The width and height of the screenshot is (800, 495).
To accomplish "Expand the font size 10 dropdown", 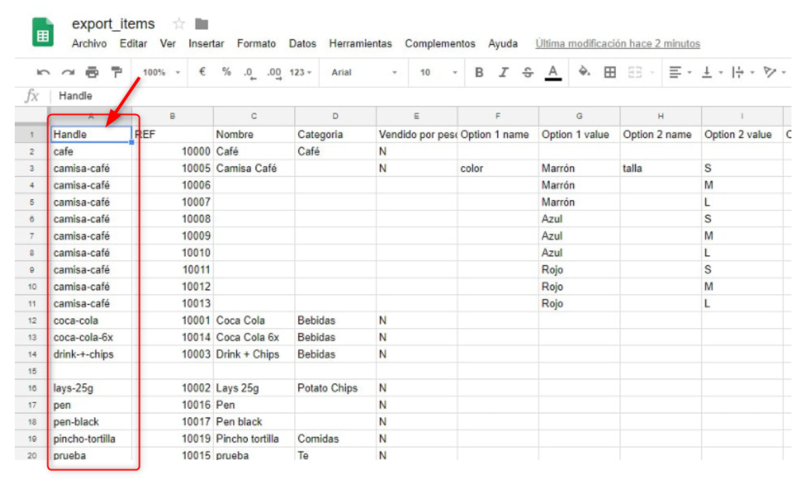I will (438, 73).
